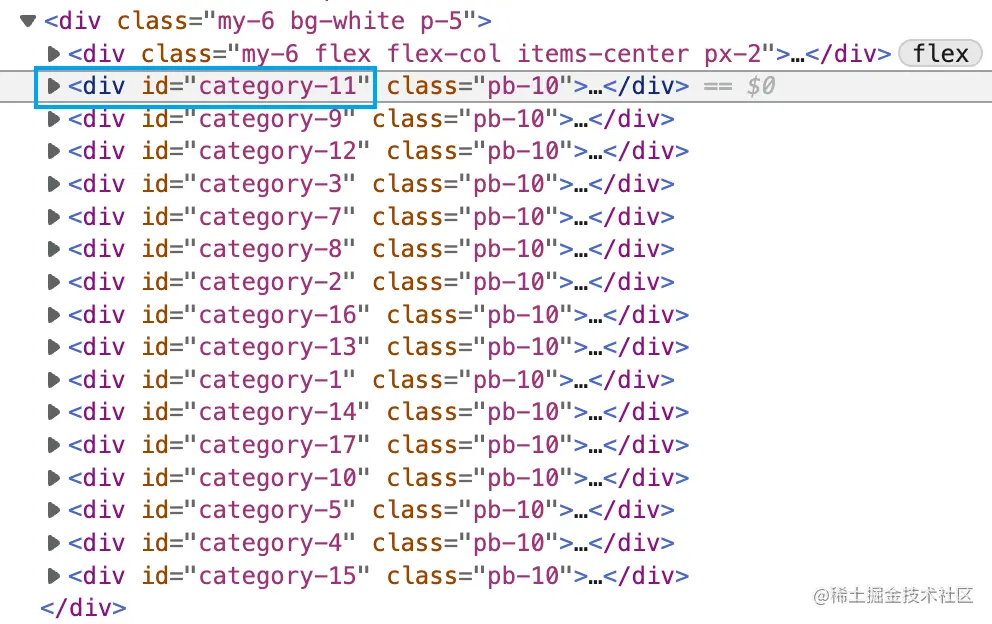Expand the category-2 div node
This screenshot has height=624, width=992.
(54, 282)
